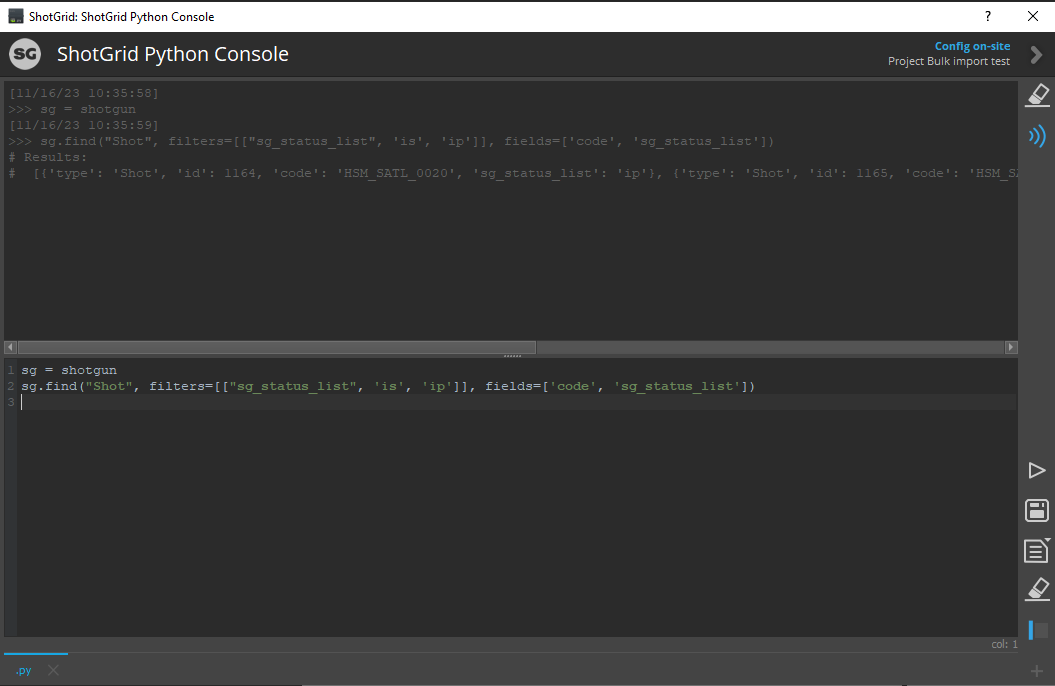Viewport: 1055px width, 686px height.
Task: Save the script with the disk icon
Action: tap(1037, 510)
